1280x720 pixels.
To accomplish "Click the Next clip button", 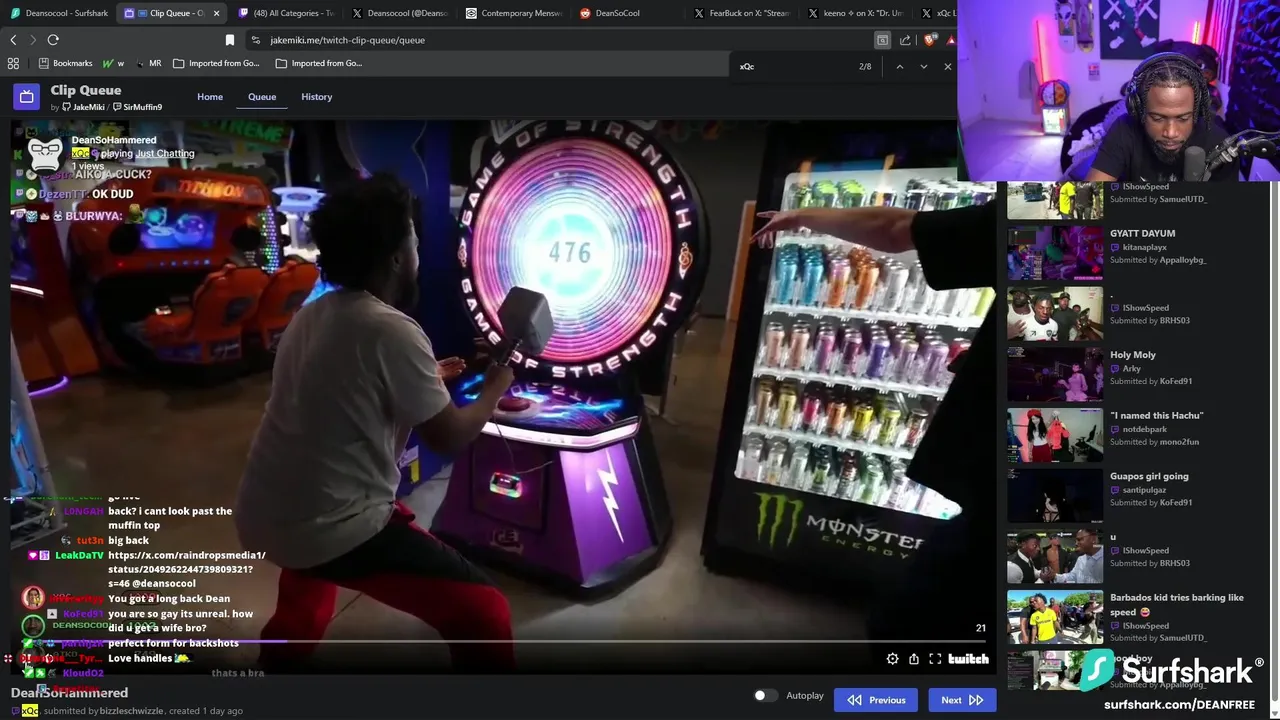I will click(962, 700).
